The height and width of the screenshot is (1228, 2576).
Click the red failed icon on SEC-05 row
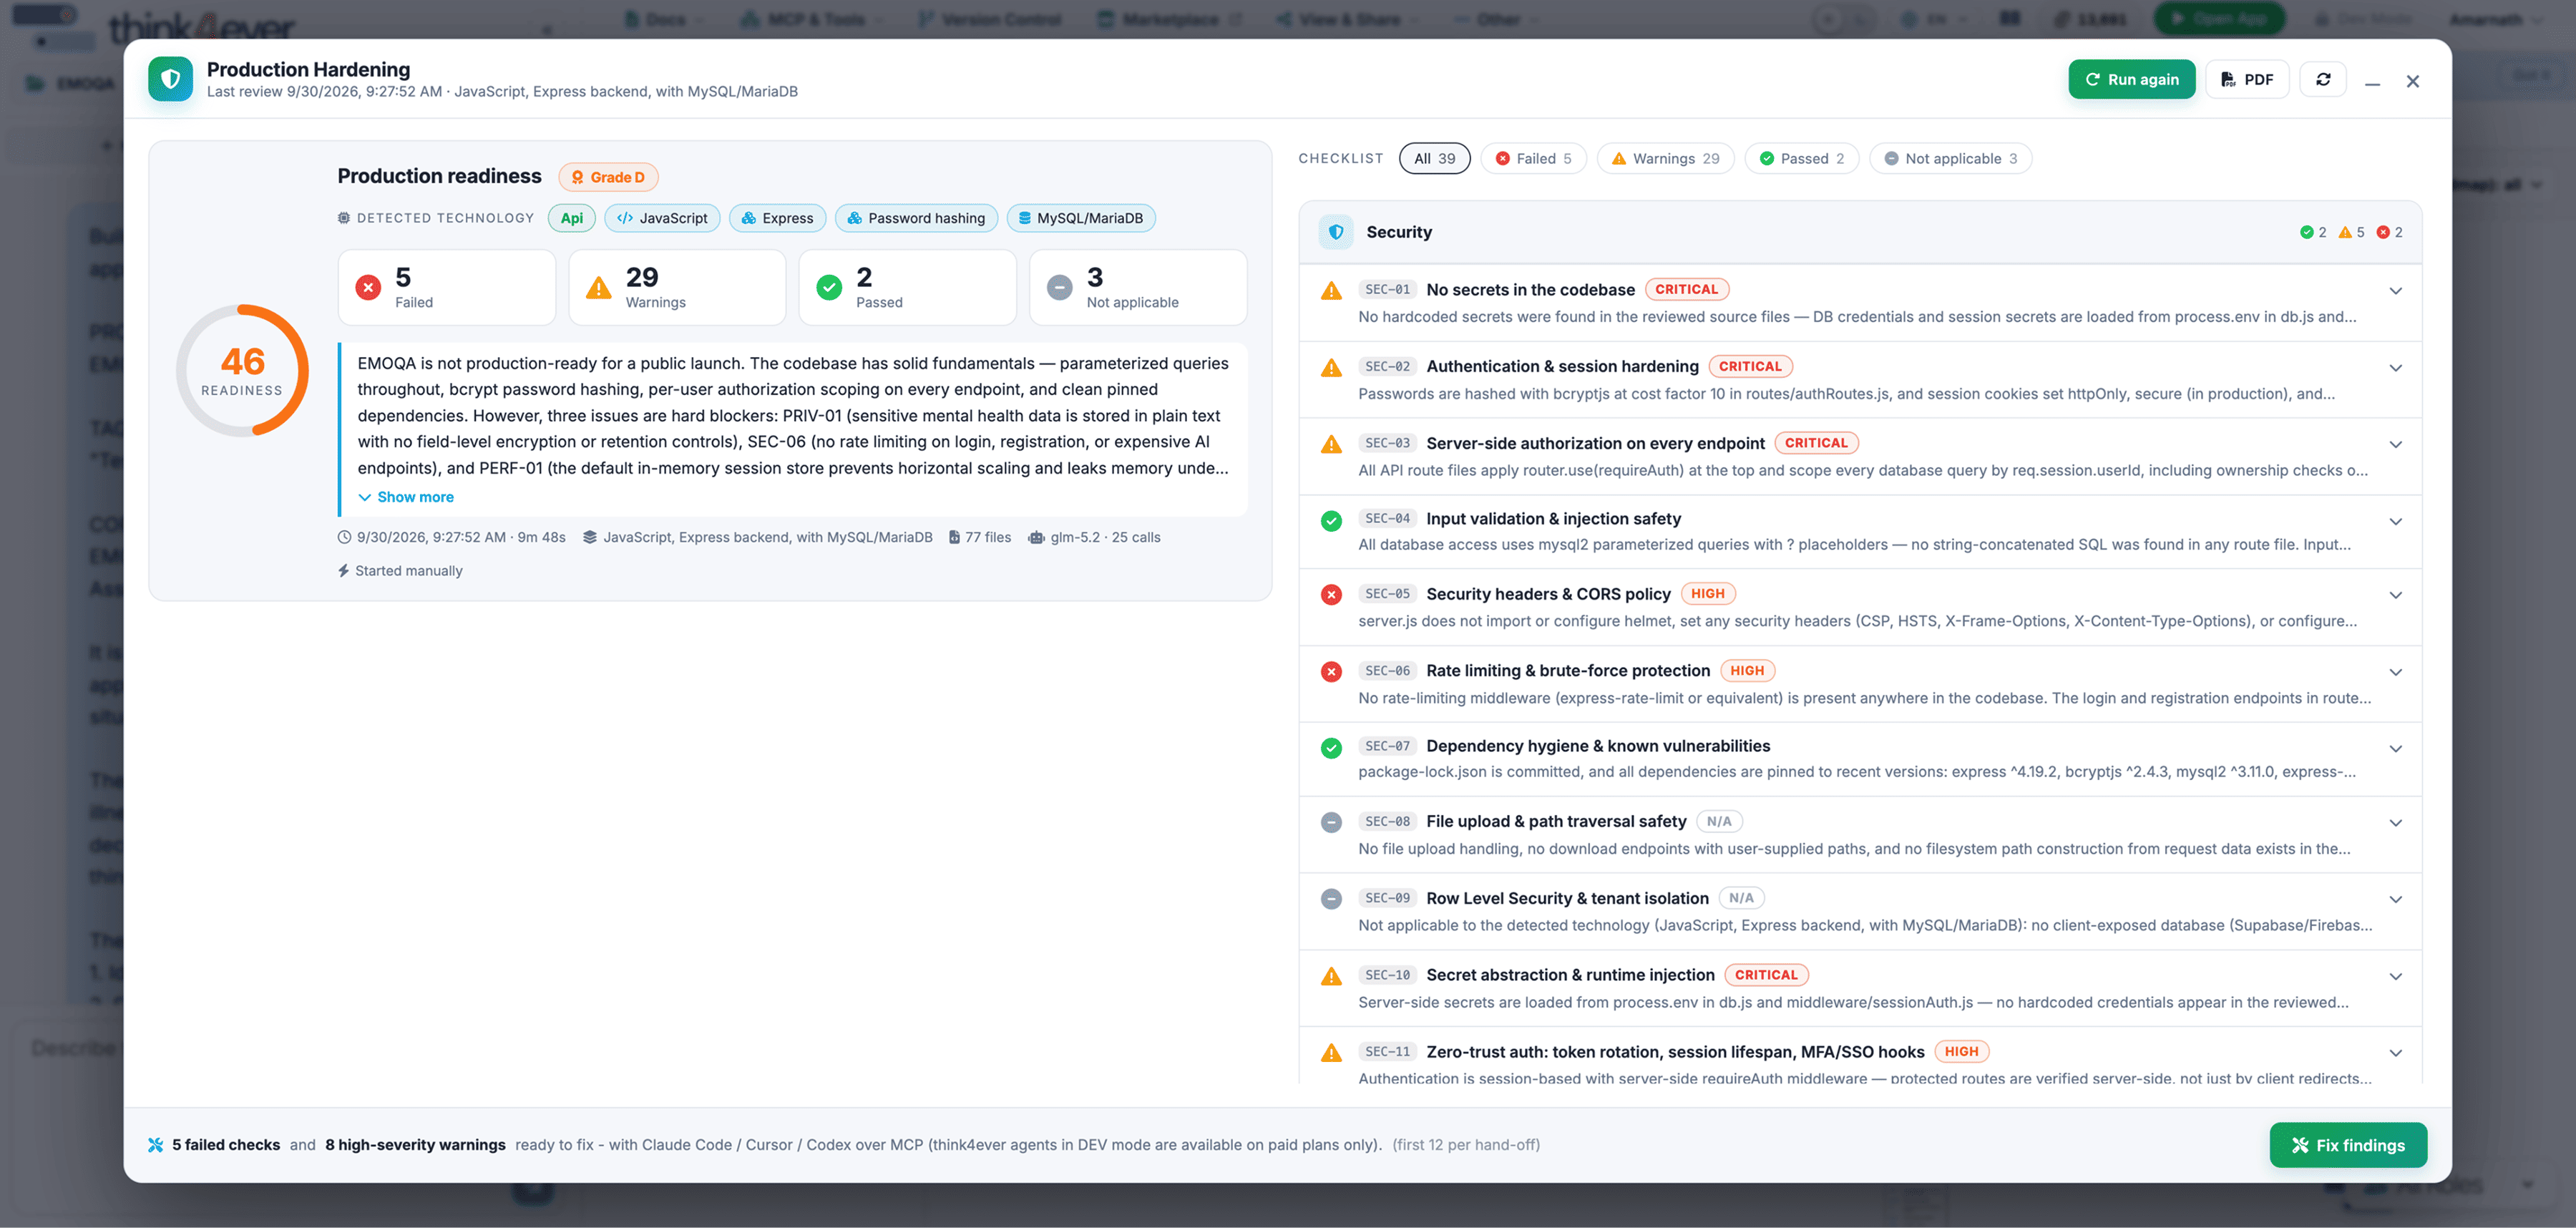click(x=1331, y=595)
